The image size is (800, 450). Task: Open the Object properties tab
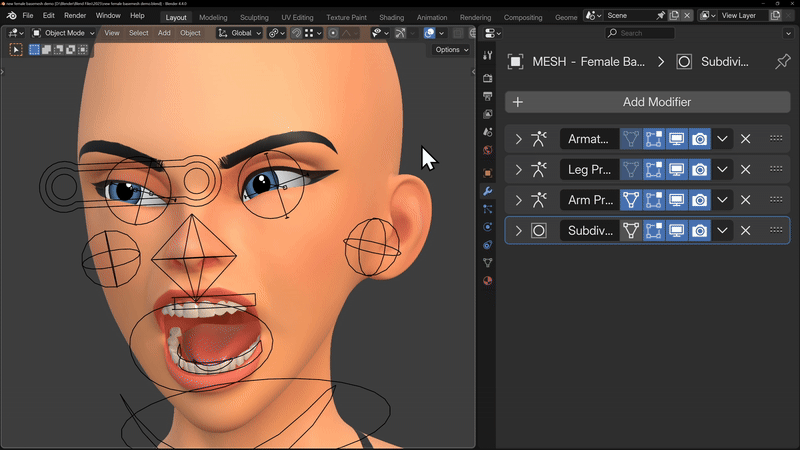point(488,173)
